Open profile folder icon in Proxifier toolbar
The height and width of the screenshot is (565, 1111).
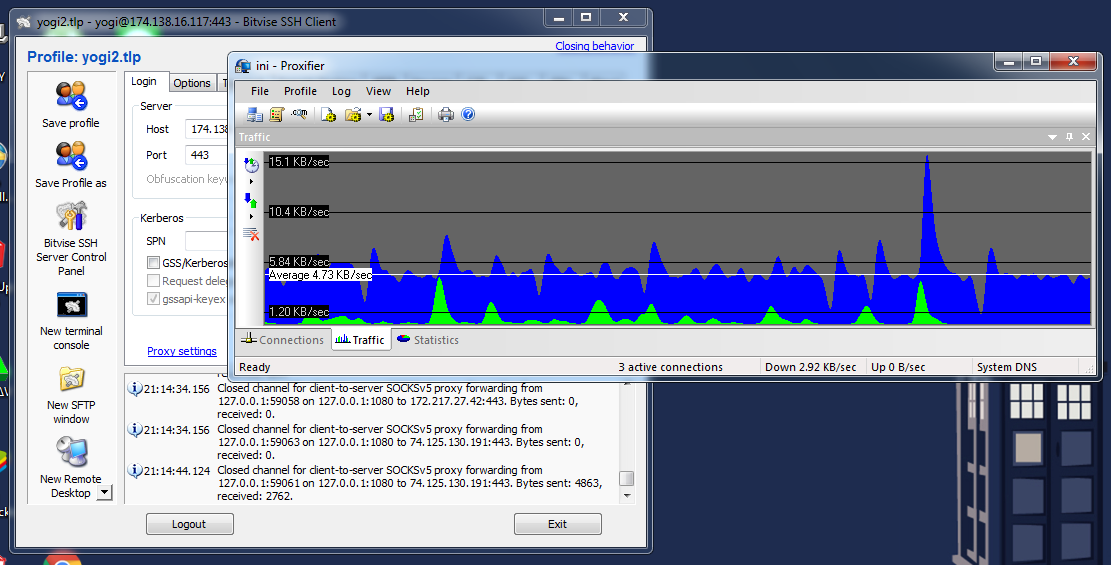(353, 114)
